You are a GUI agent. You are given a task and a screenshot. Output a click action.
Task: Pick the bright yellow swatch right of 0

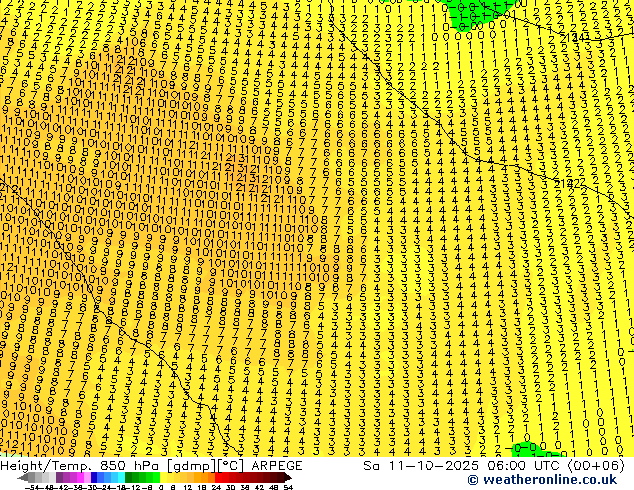click(x=163, y=477)
